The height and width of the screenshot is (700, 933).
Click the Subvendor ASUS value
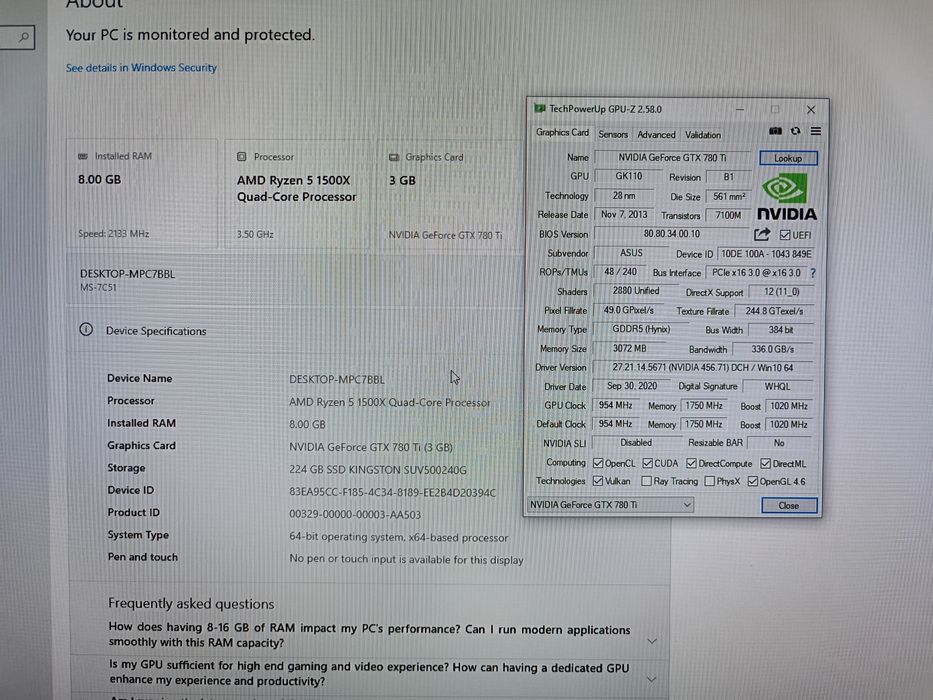631,253
